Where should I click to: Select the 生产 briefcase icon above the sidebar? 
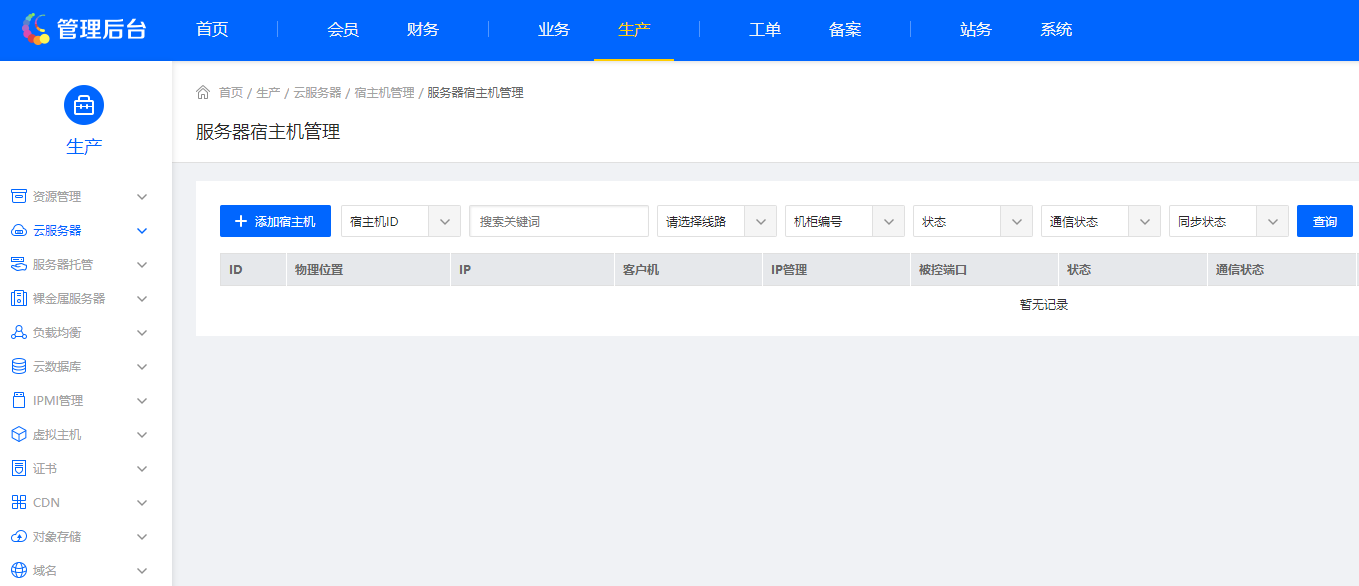tap(83, 104)
